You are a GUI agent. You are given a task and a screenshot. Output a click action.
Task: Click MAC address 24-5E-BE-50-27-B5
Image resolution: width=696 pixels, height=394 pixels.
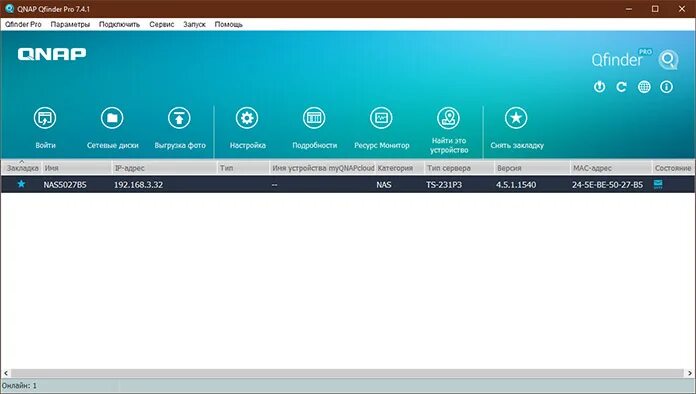pyautogui.click(x=607, y=185)
